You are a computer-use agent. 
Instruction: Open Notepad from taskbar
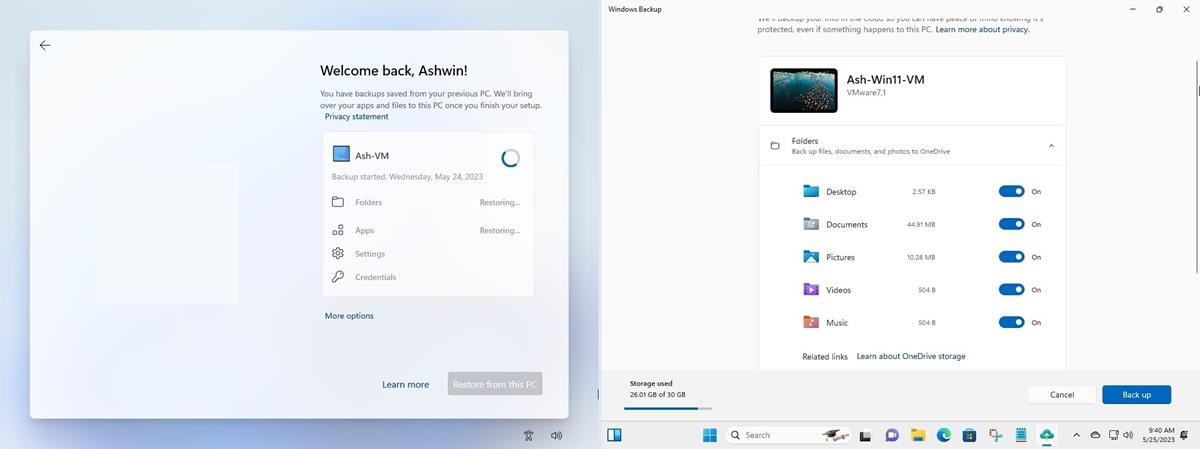point(1021,435)
